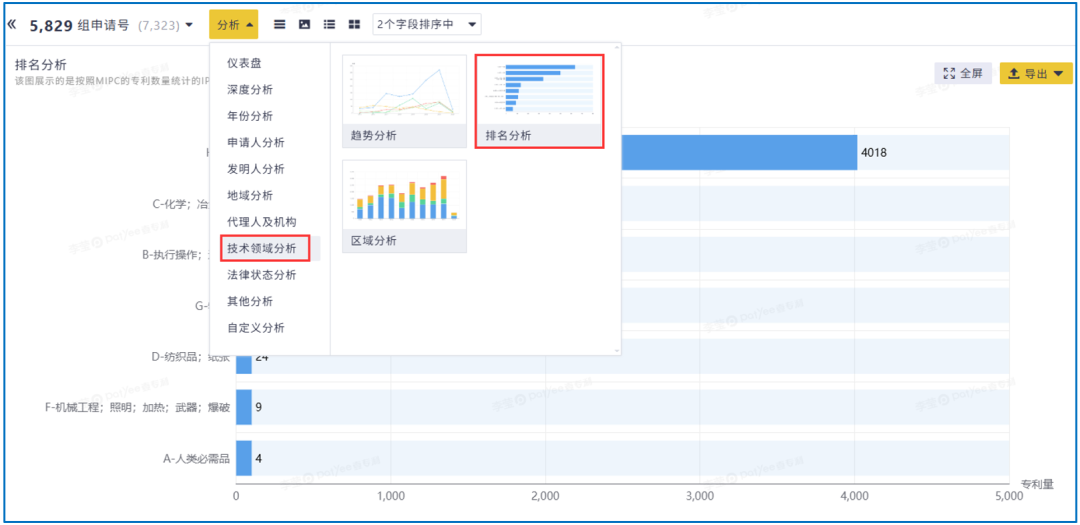Switch to image view icon
Viewport: 1080px width, 525px height.
(x=304, y=24)
